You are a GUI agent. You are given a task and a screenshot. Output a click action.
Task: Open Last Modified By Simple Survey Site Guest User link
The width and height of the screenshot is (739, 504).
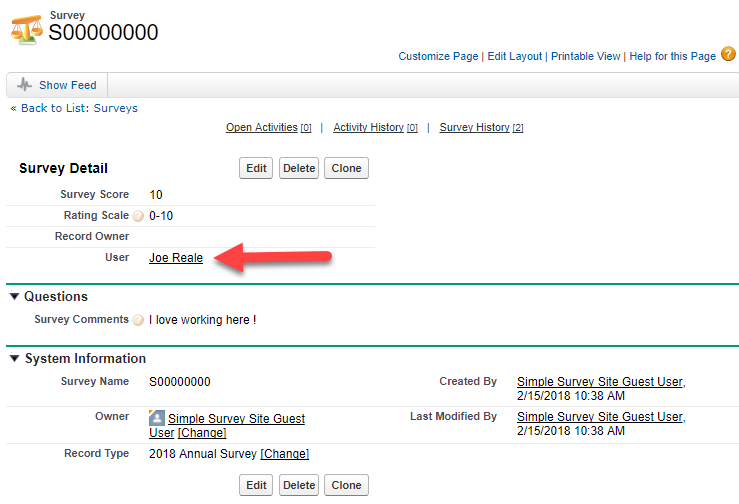point(601,417)
